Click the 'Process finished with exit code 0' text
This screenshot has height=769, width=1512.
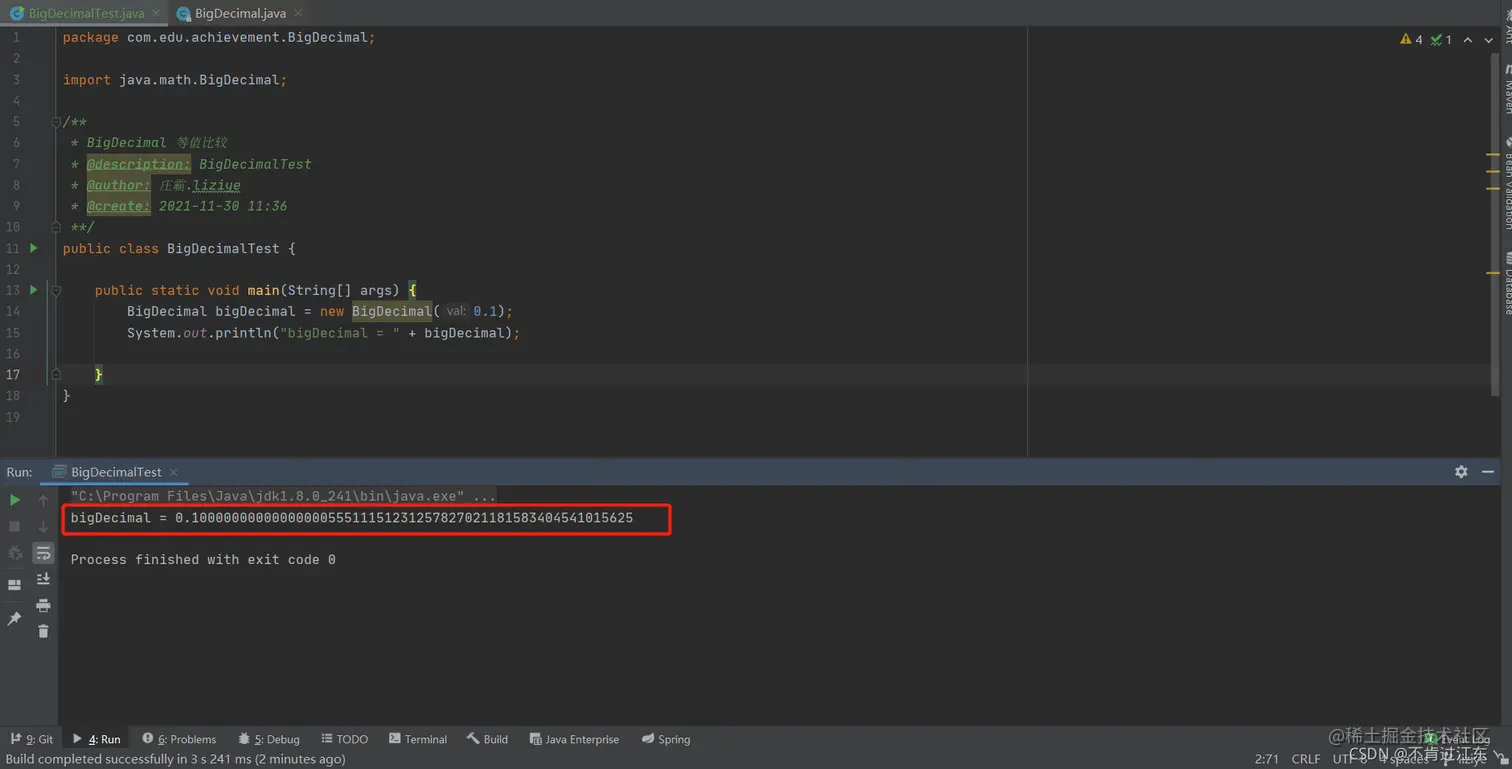point(203,560)
